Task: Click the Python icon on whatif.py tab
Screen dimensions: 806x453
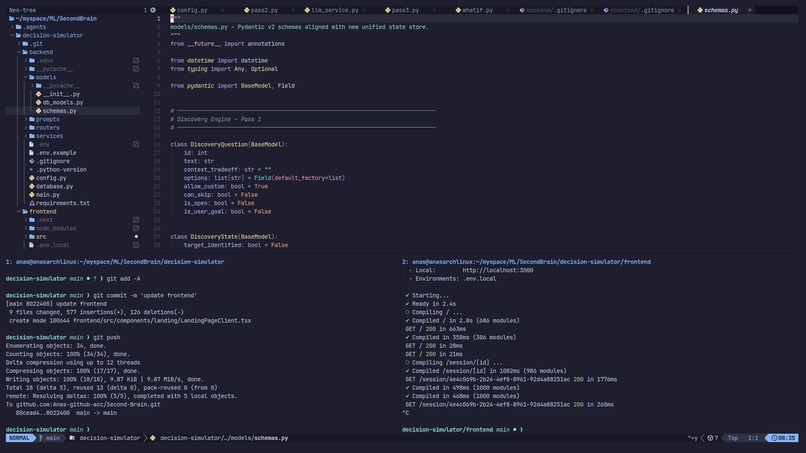Action: (x=458, y=10)
